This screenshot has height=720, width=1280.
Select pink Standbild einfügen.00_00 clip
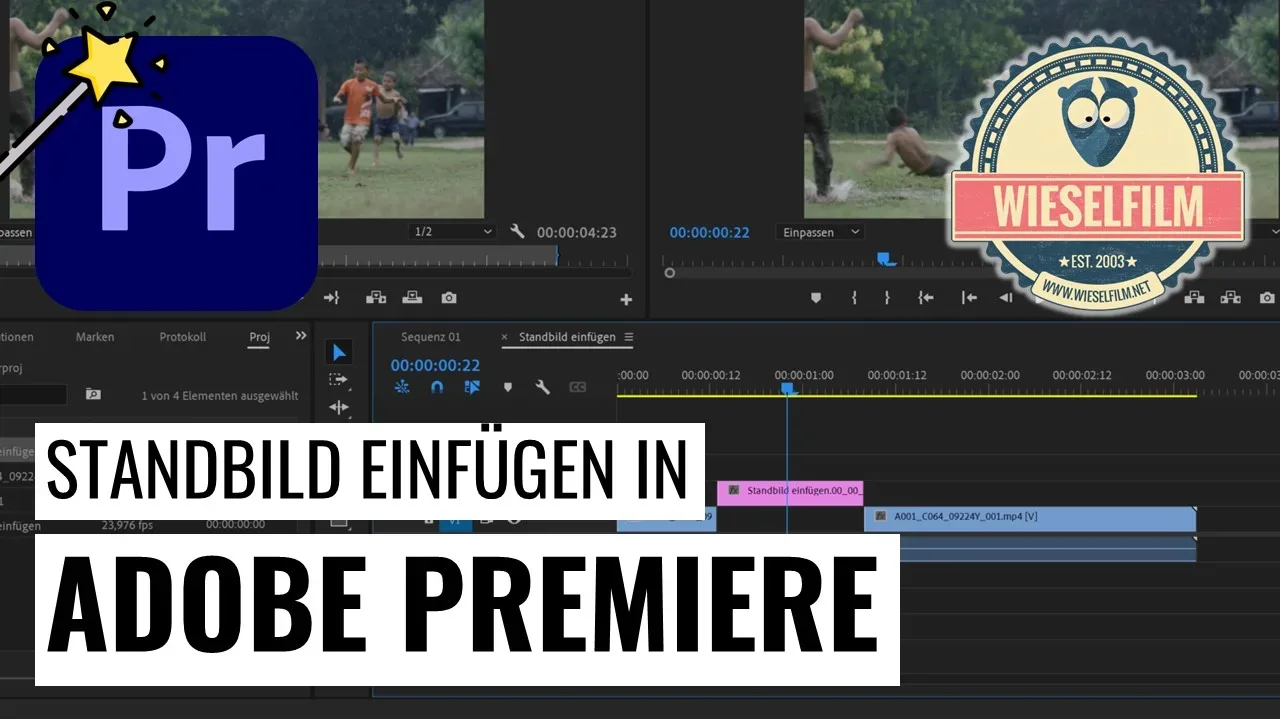click(790, 491)
